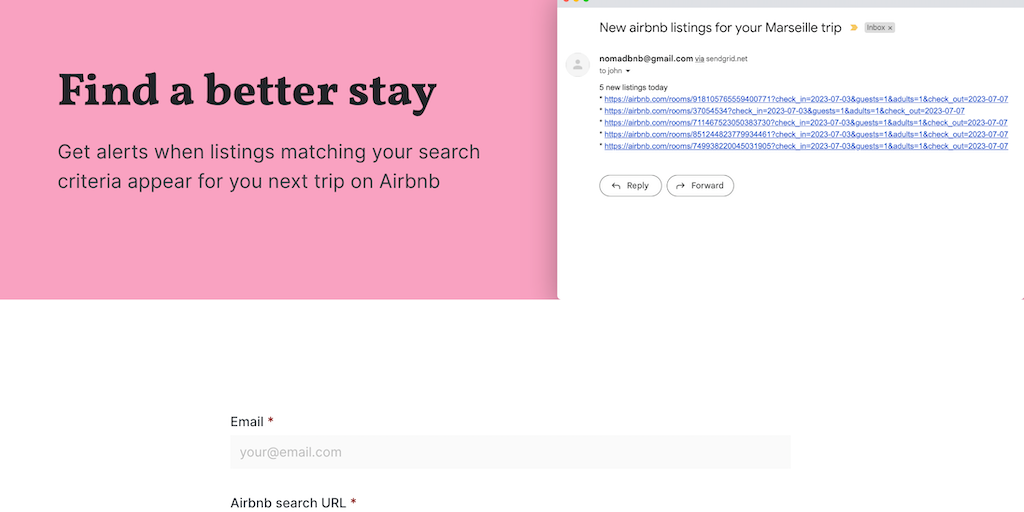Click the nomadbnb@gmail.com sender address

pyautogui.click(x=646, y=59)
